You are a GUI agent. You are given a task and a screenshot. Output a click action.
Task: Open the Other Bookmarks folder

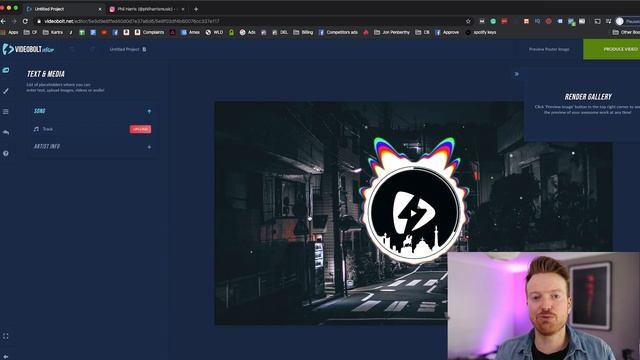point(626,32)
